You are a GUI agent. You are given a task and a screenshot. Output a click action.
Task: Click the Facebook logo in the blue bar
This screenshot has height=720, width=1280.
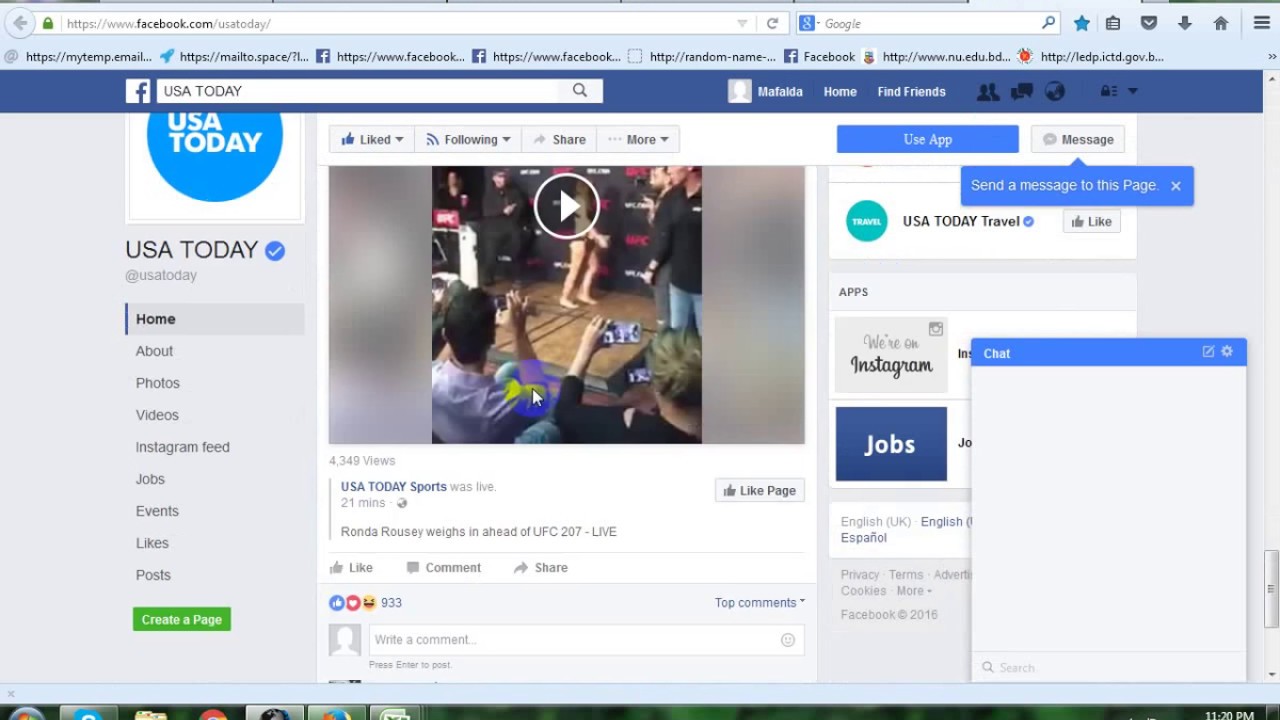(x=138, y=91)
